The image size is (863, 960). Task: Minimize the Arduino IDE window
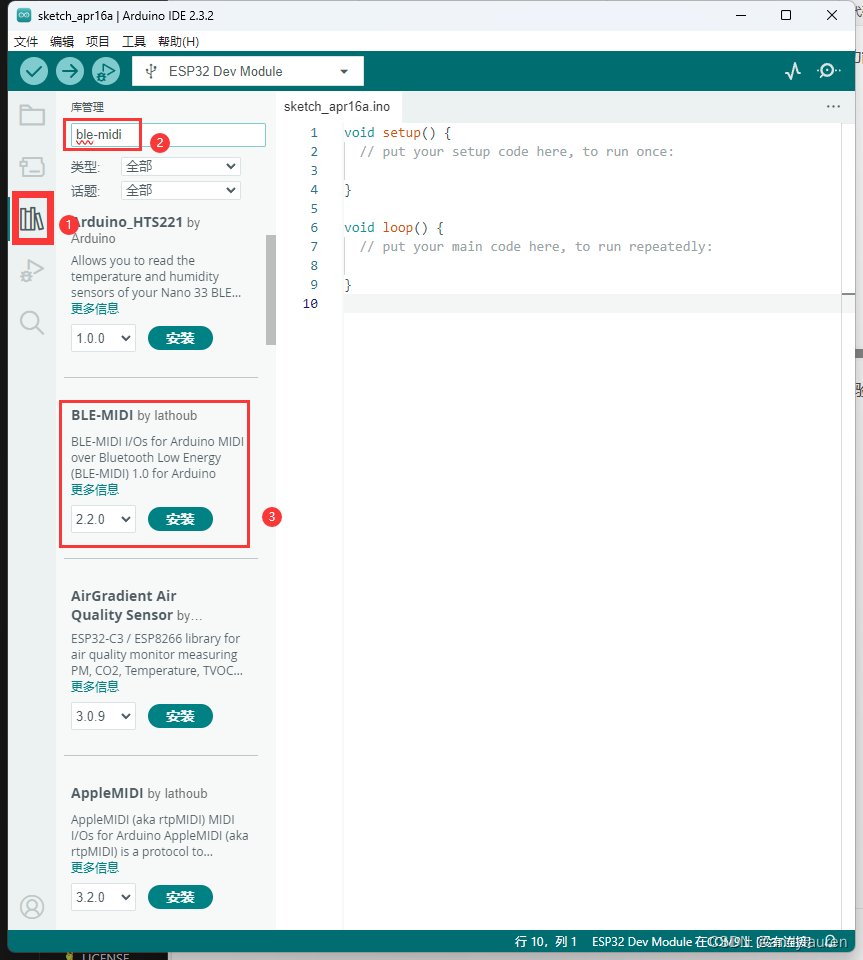(x=741, y=15)
